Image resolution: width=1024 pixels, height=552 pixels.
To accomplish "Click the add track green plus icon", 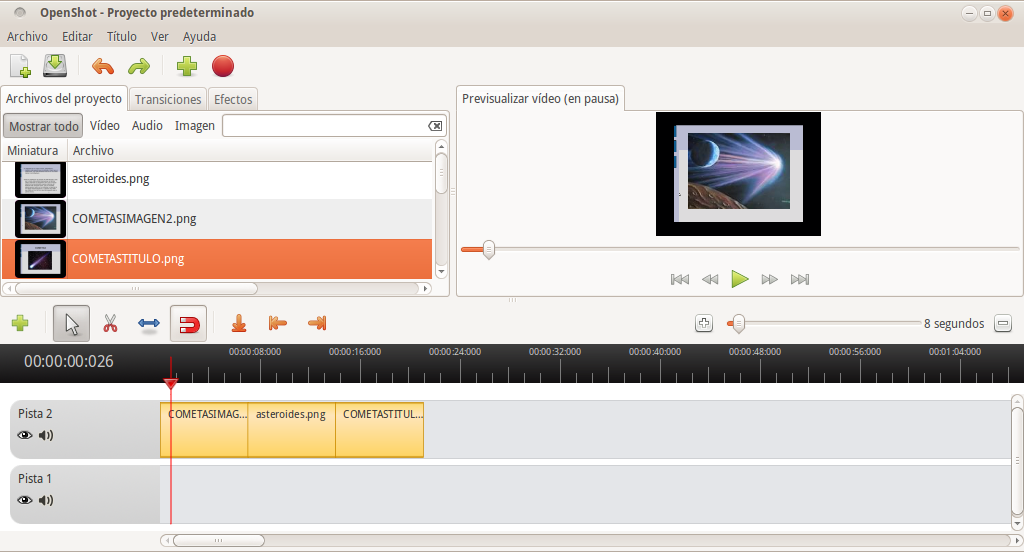I will [20, 324].
